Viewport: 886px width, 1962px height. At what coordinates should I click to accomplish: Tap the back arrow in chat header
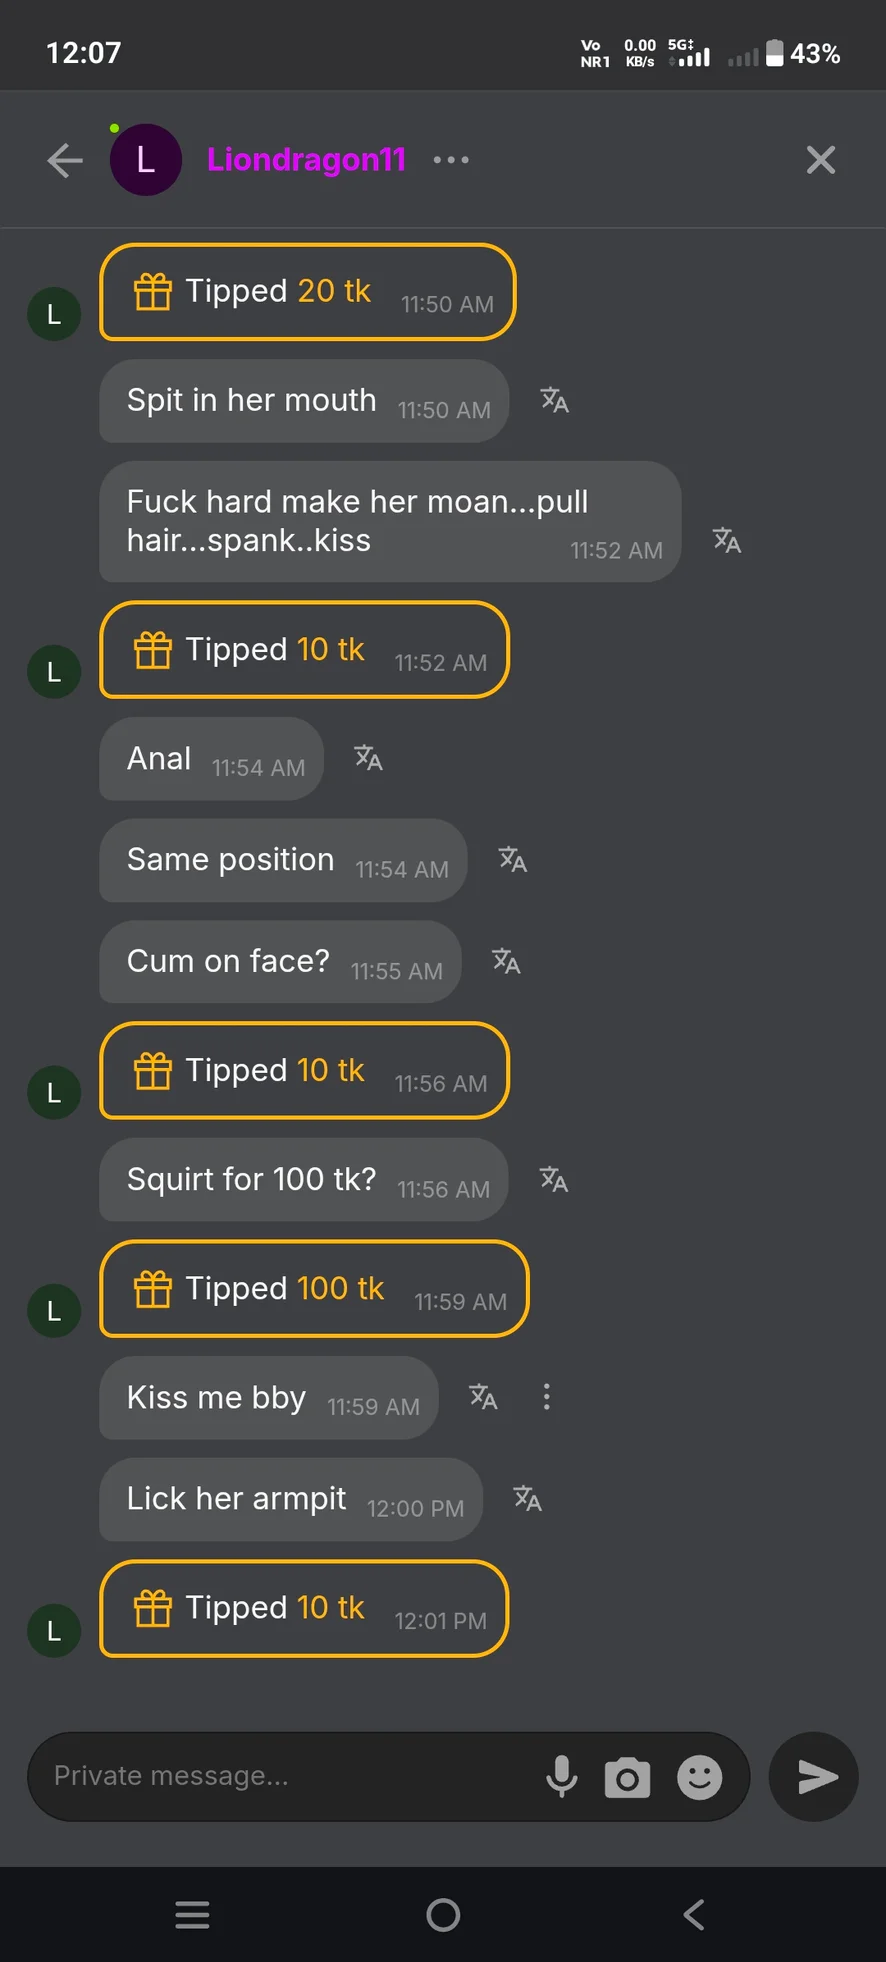[65, 160]
